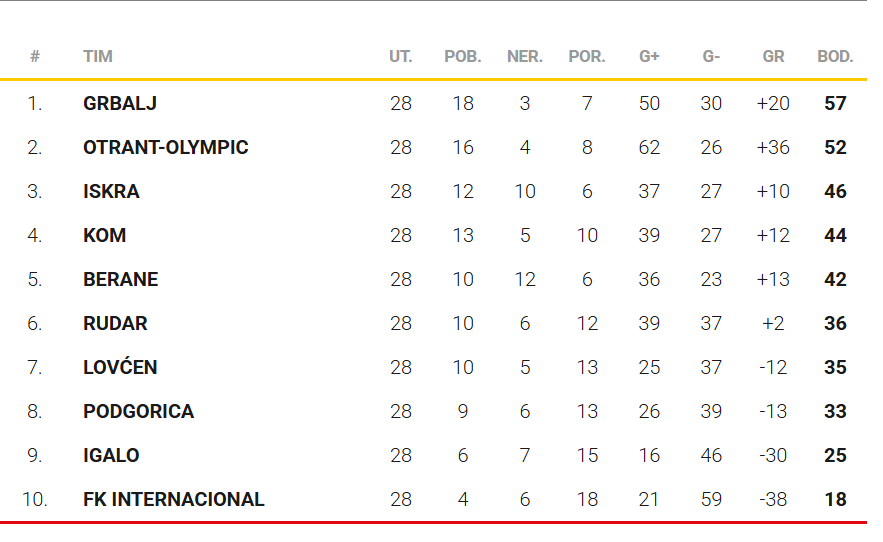Open the Igalo team link

coord(111,455)
